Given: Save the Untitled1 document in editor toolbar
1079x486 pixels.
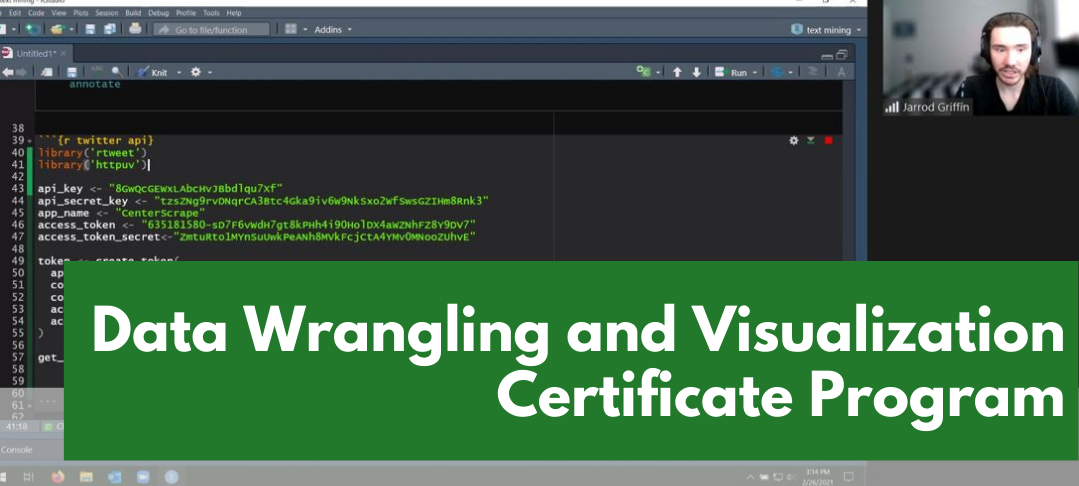Looking at the screenshot, I should (x=72, y=72).
